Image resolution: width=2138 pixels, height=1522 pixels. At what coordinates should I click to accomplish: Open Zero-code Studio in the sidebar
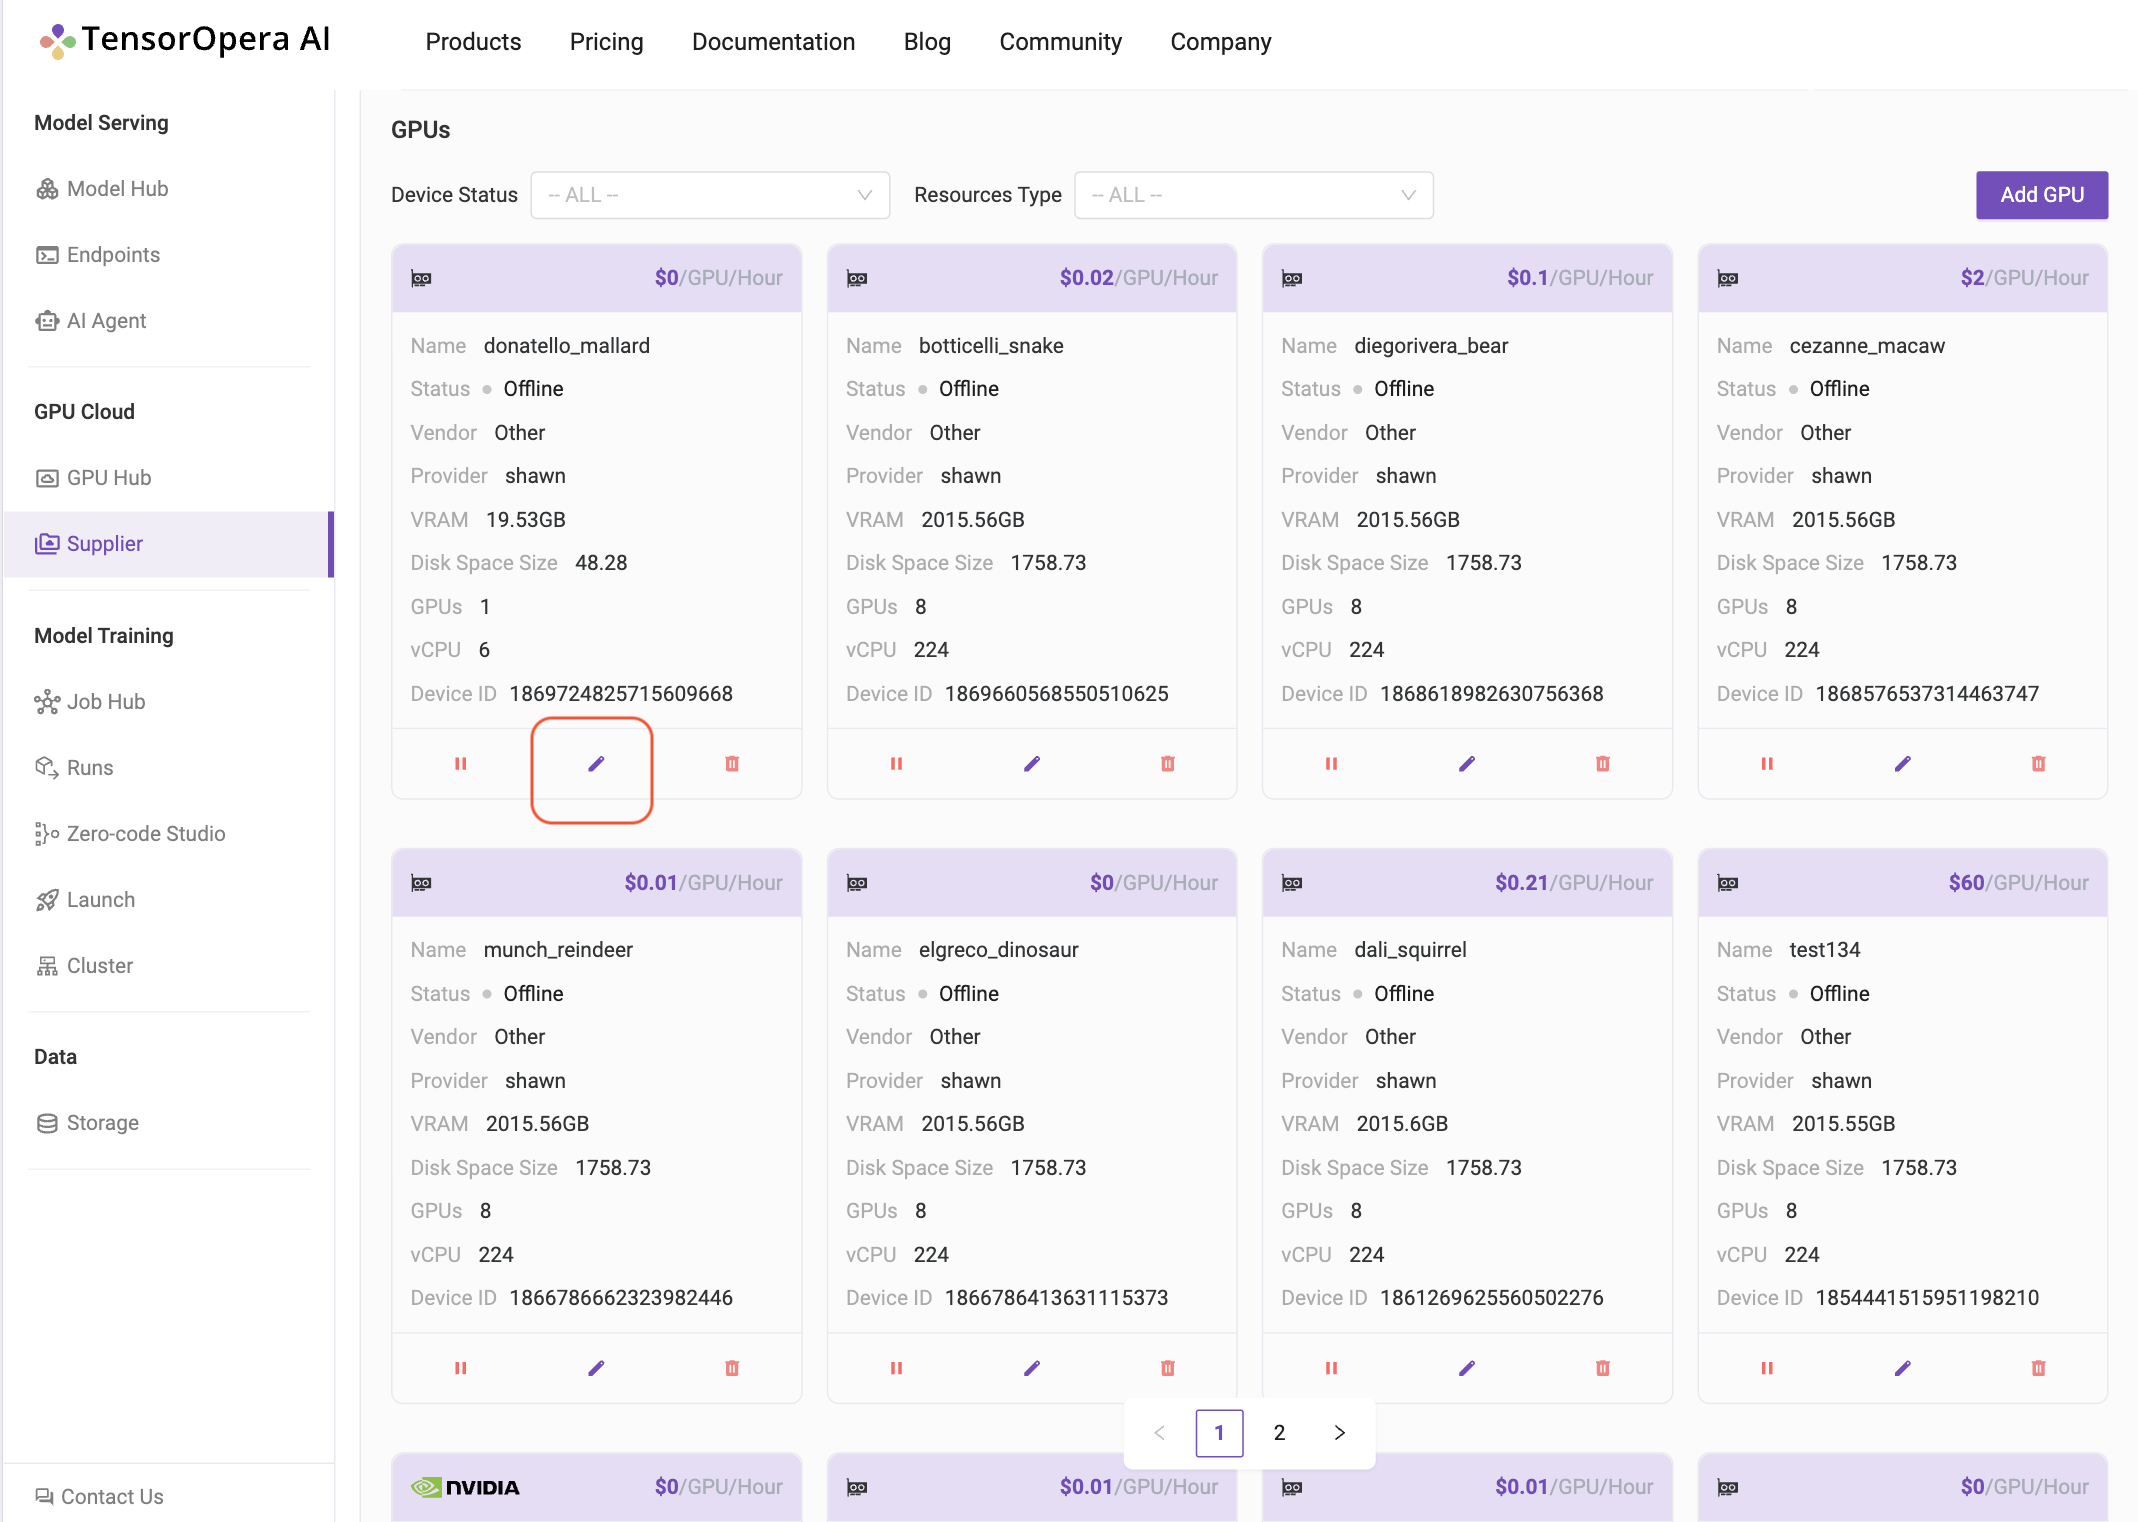[x=130, y=834]
